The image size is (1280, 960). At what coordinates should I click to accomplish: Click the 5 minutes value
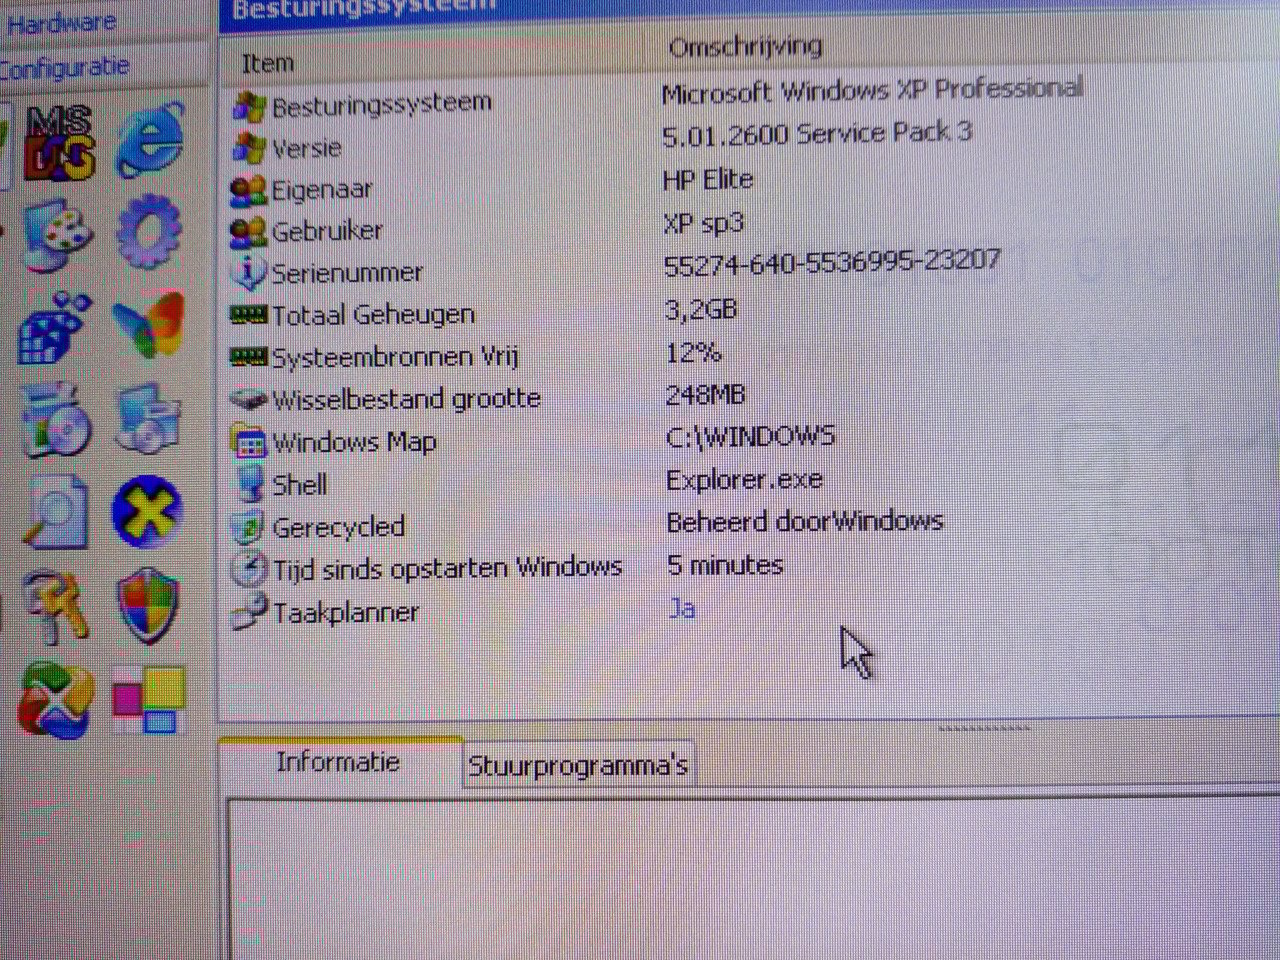725,565
